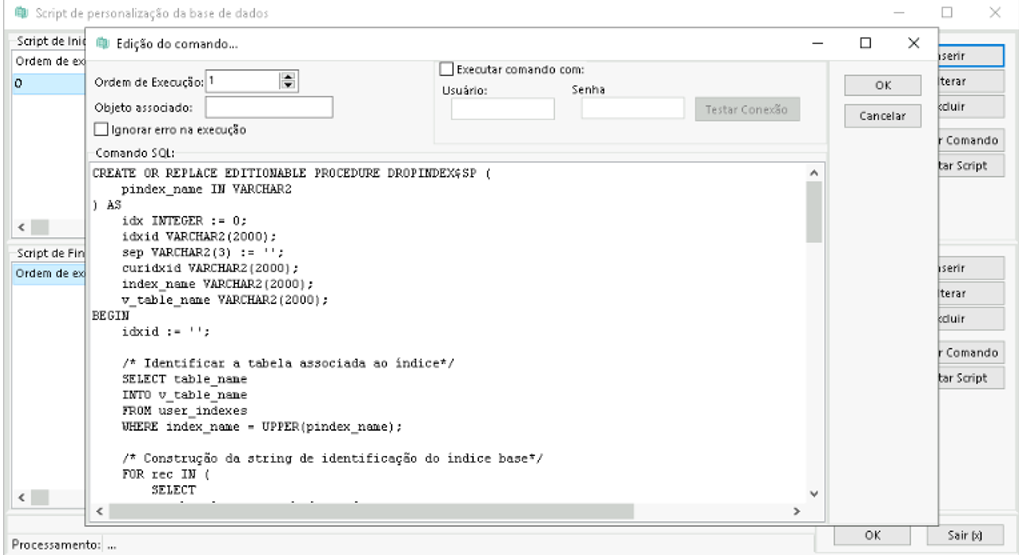Click the lower Inserir button in the Script de Fim section
This screenshot has height=555, width=1019.
click(971, 268)
